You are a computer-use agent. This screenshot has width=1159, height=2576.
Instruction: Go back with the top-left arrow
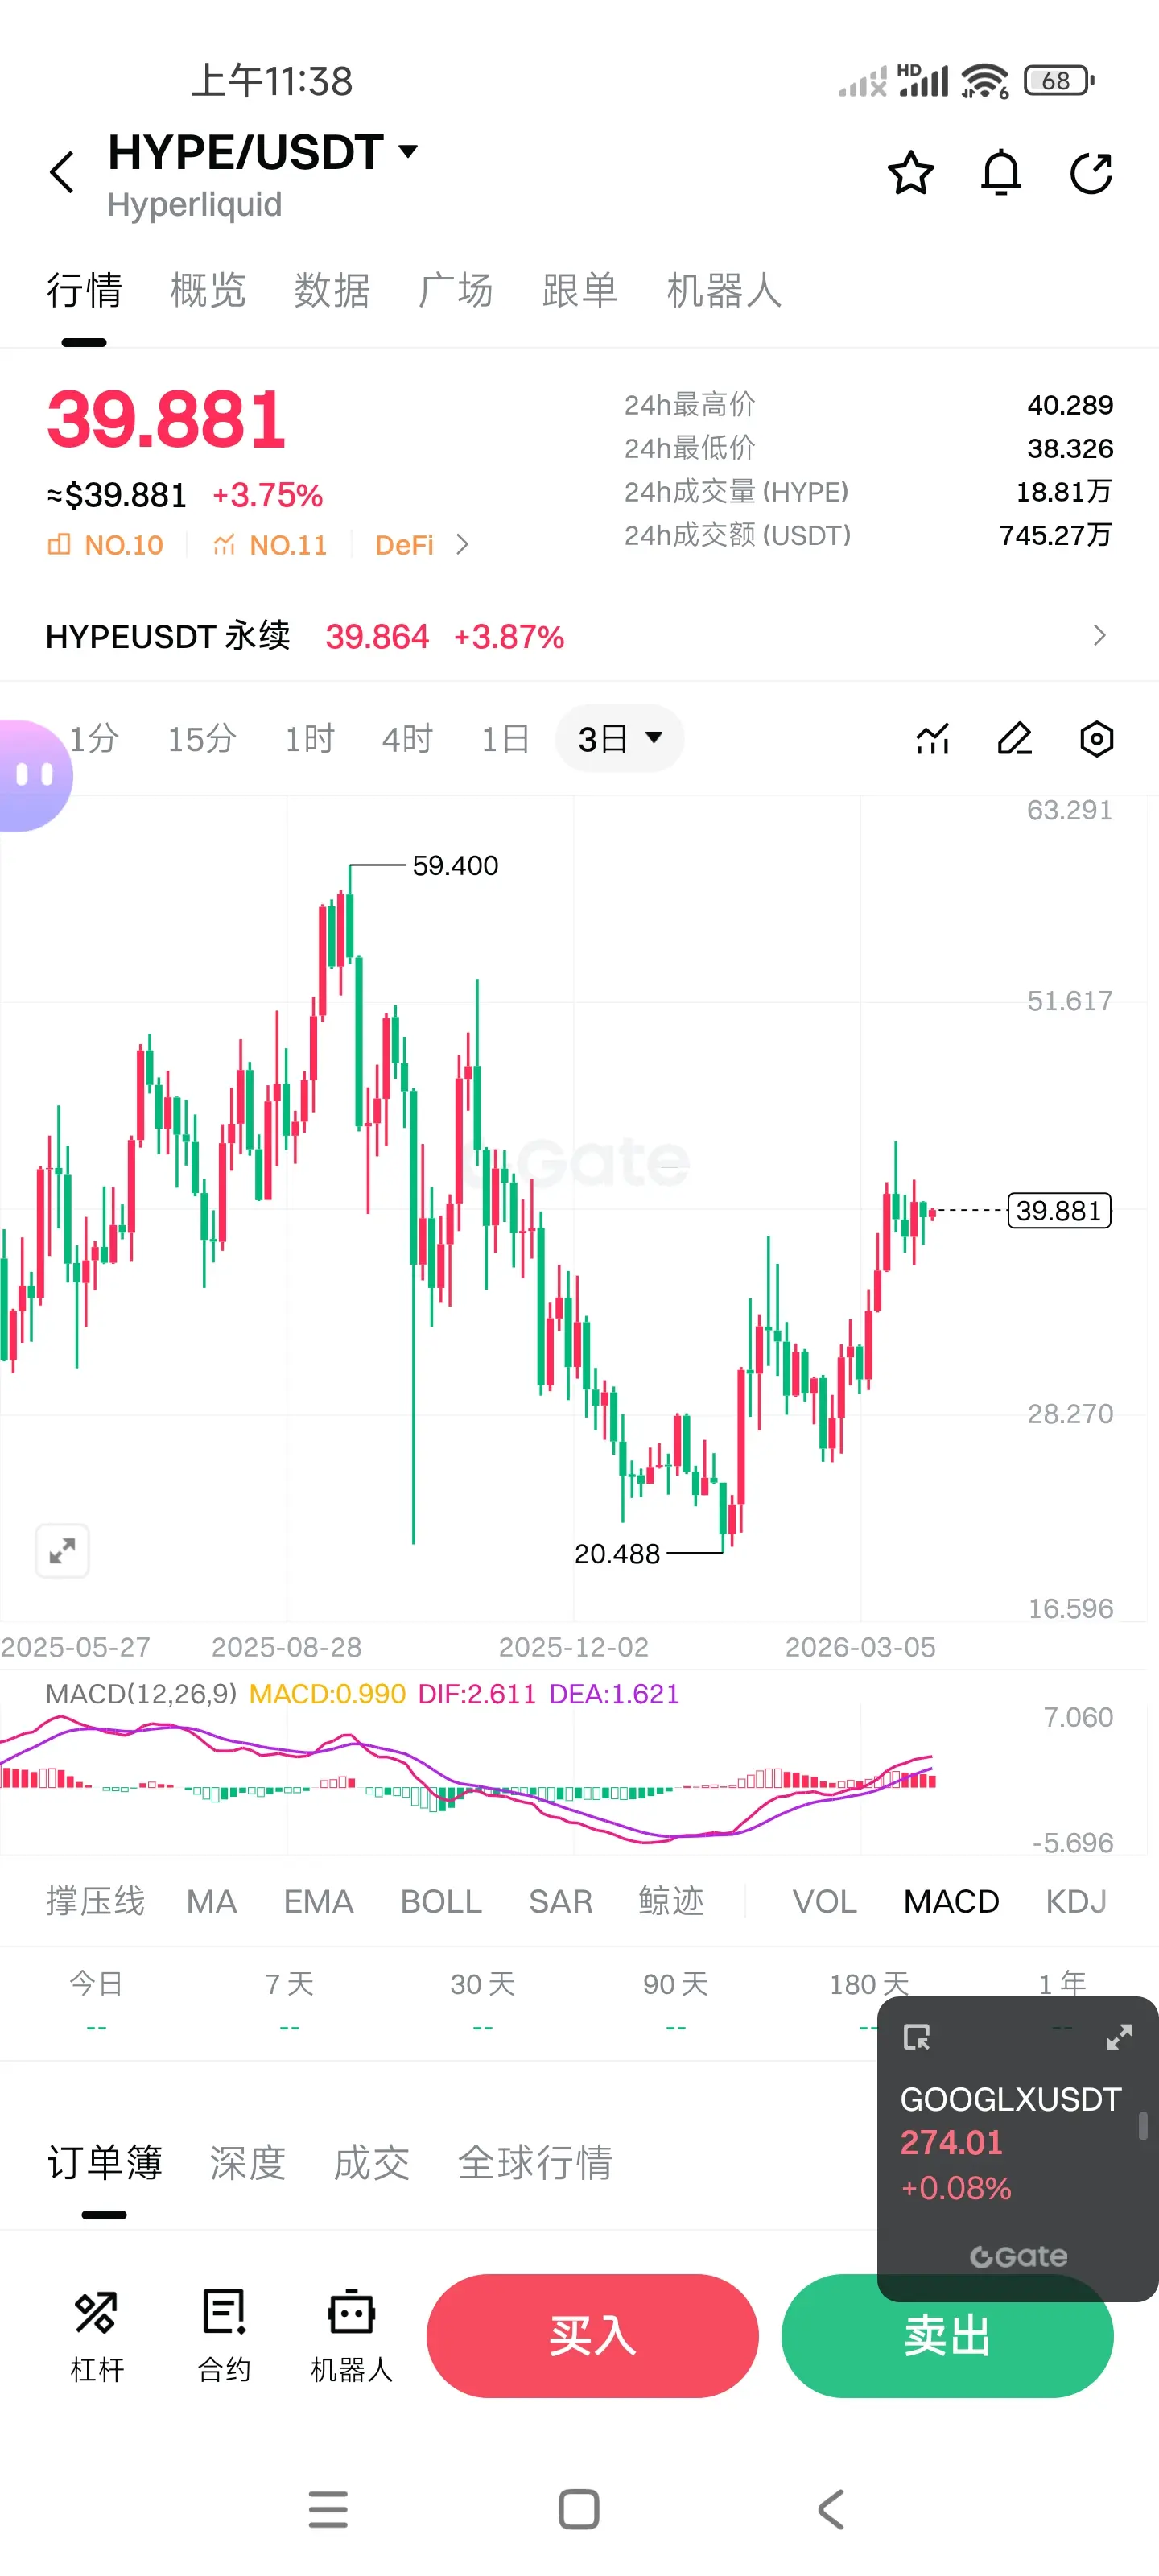click(x=62, y=172)
